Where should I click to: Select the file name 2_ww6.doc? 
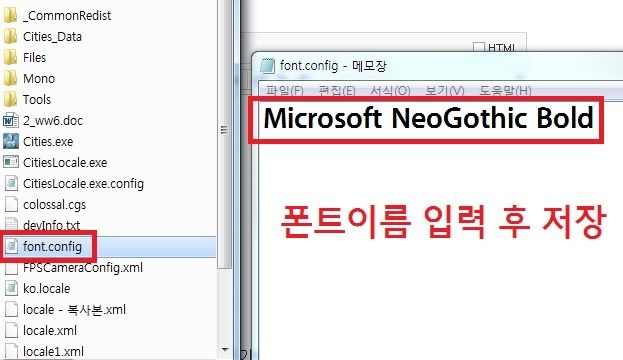coord(53,120)
